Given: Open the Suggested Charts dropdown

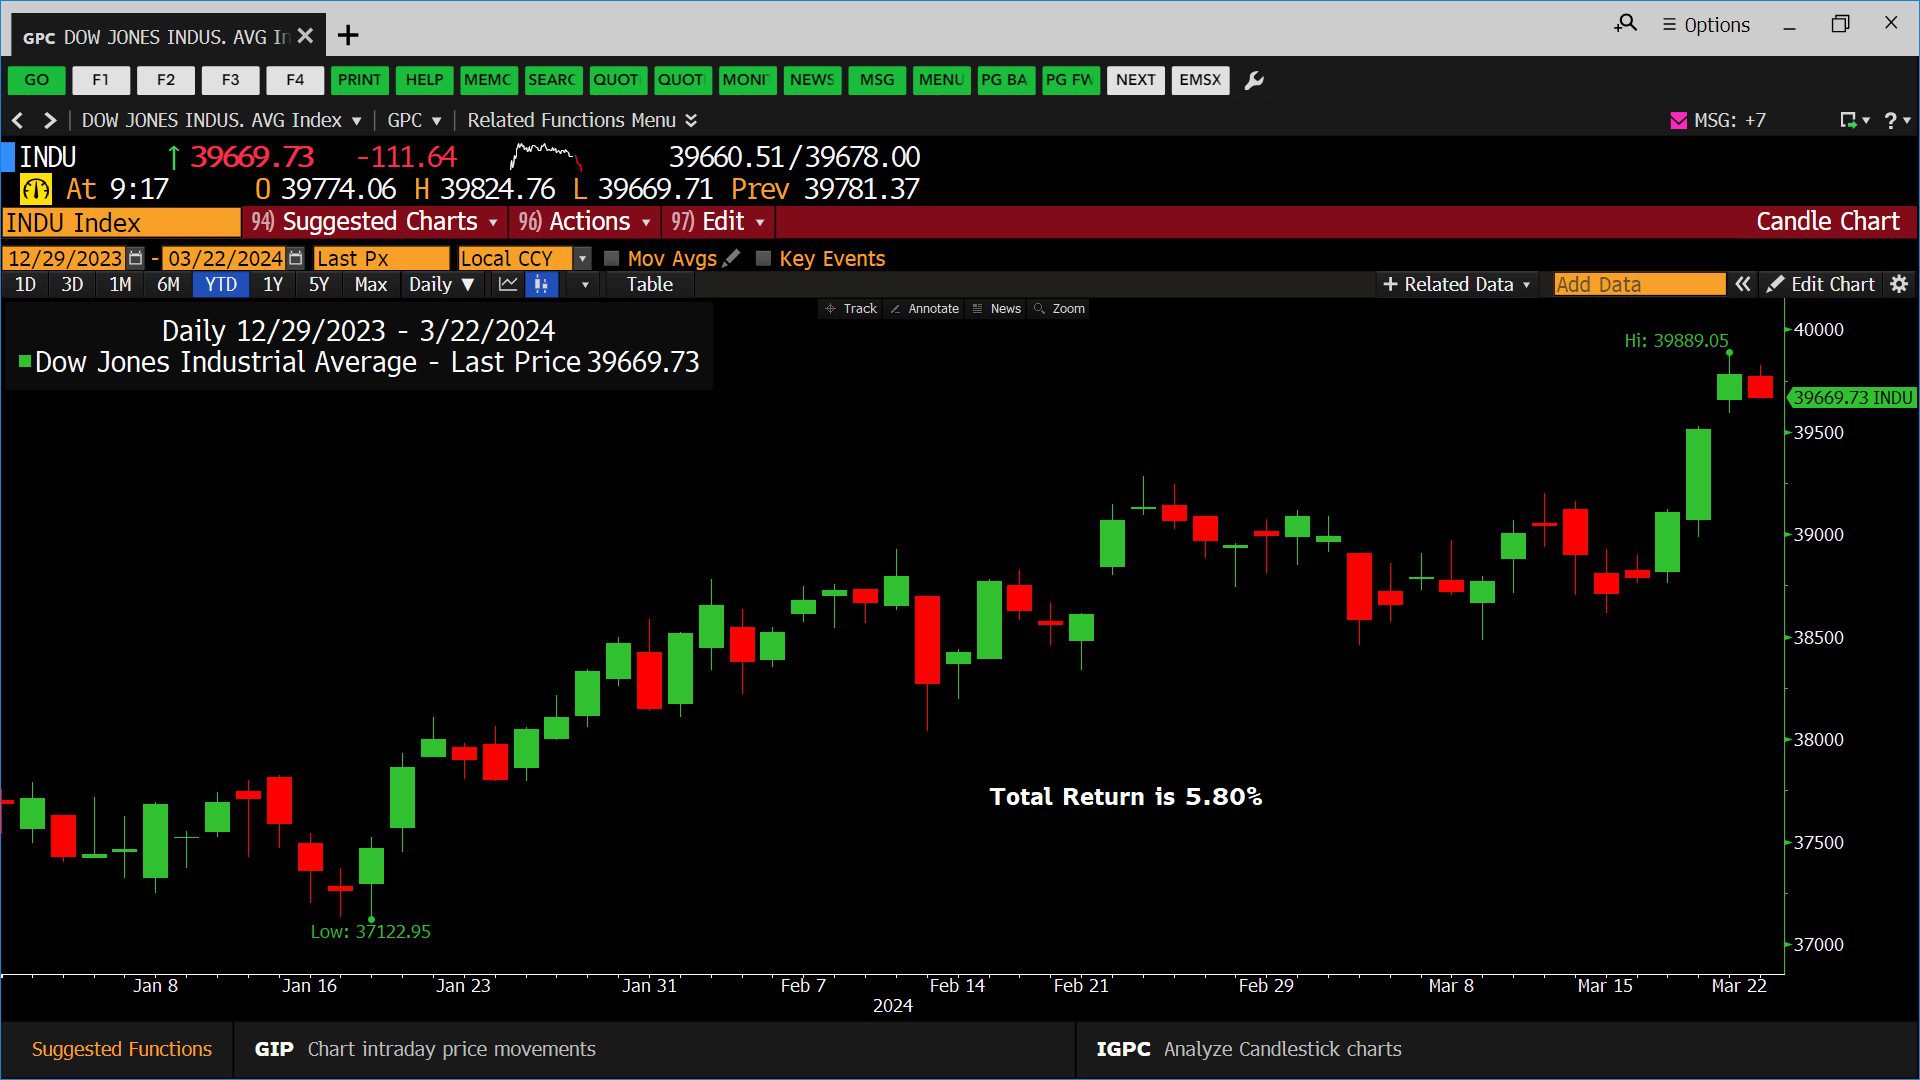Looking at the screenshot, I should point(375,222).
